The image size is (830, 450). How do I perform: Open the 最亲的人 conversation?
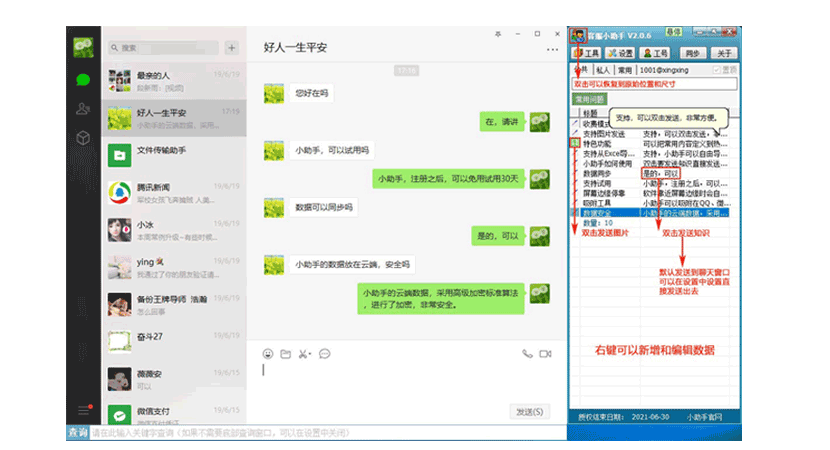click(174, 81)
